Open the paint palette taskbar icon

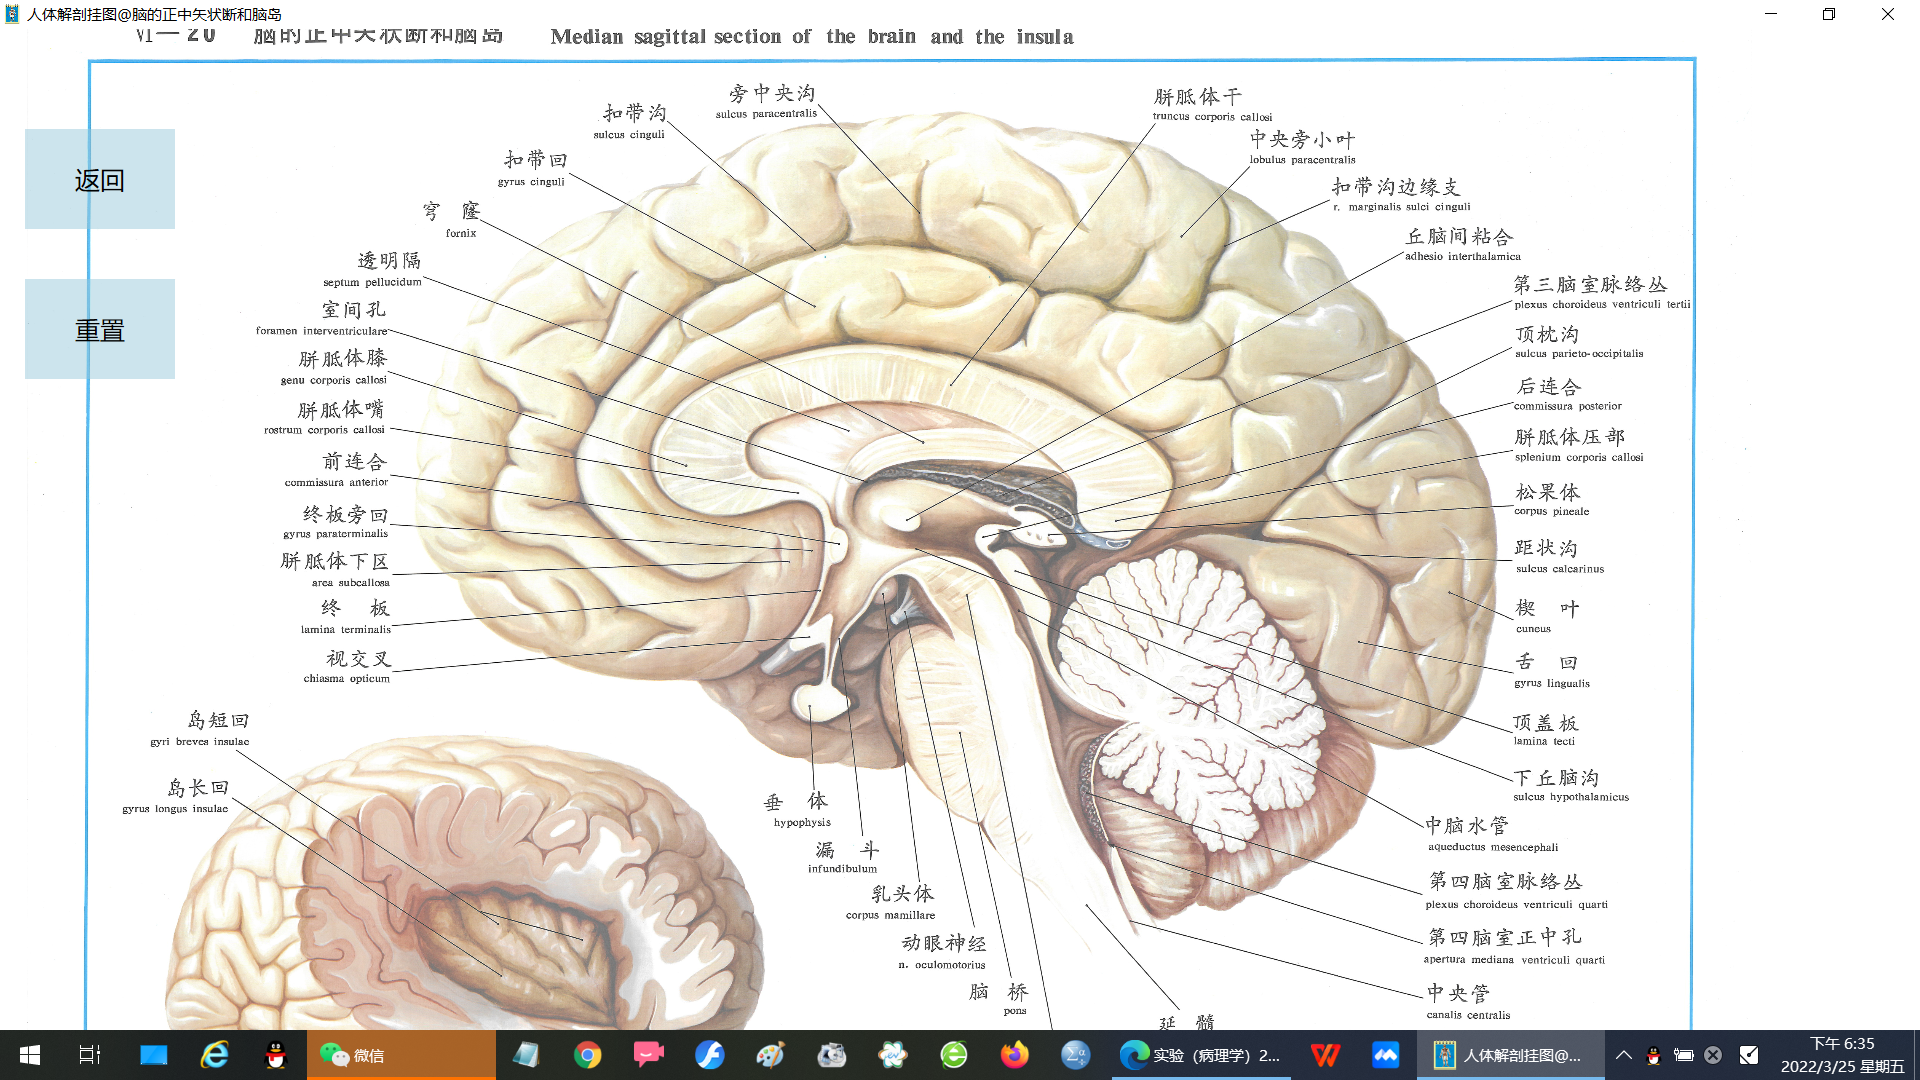(x=770, y=1055)
